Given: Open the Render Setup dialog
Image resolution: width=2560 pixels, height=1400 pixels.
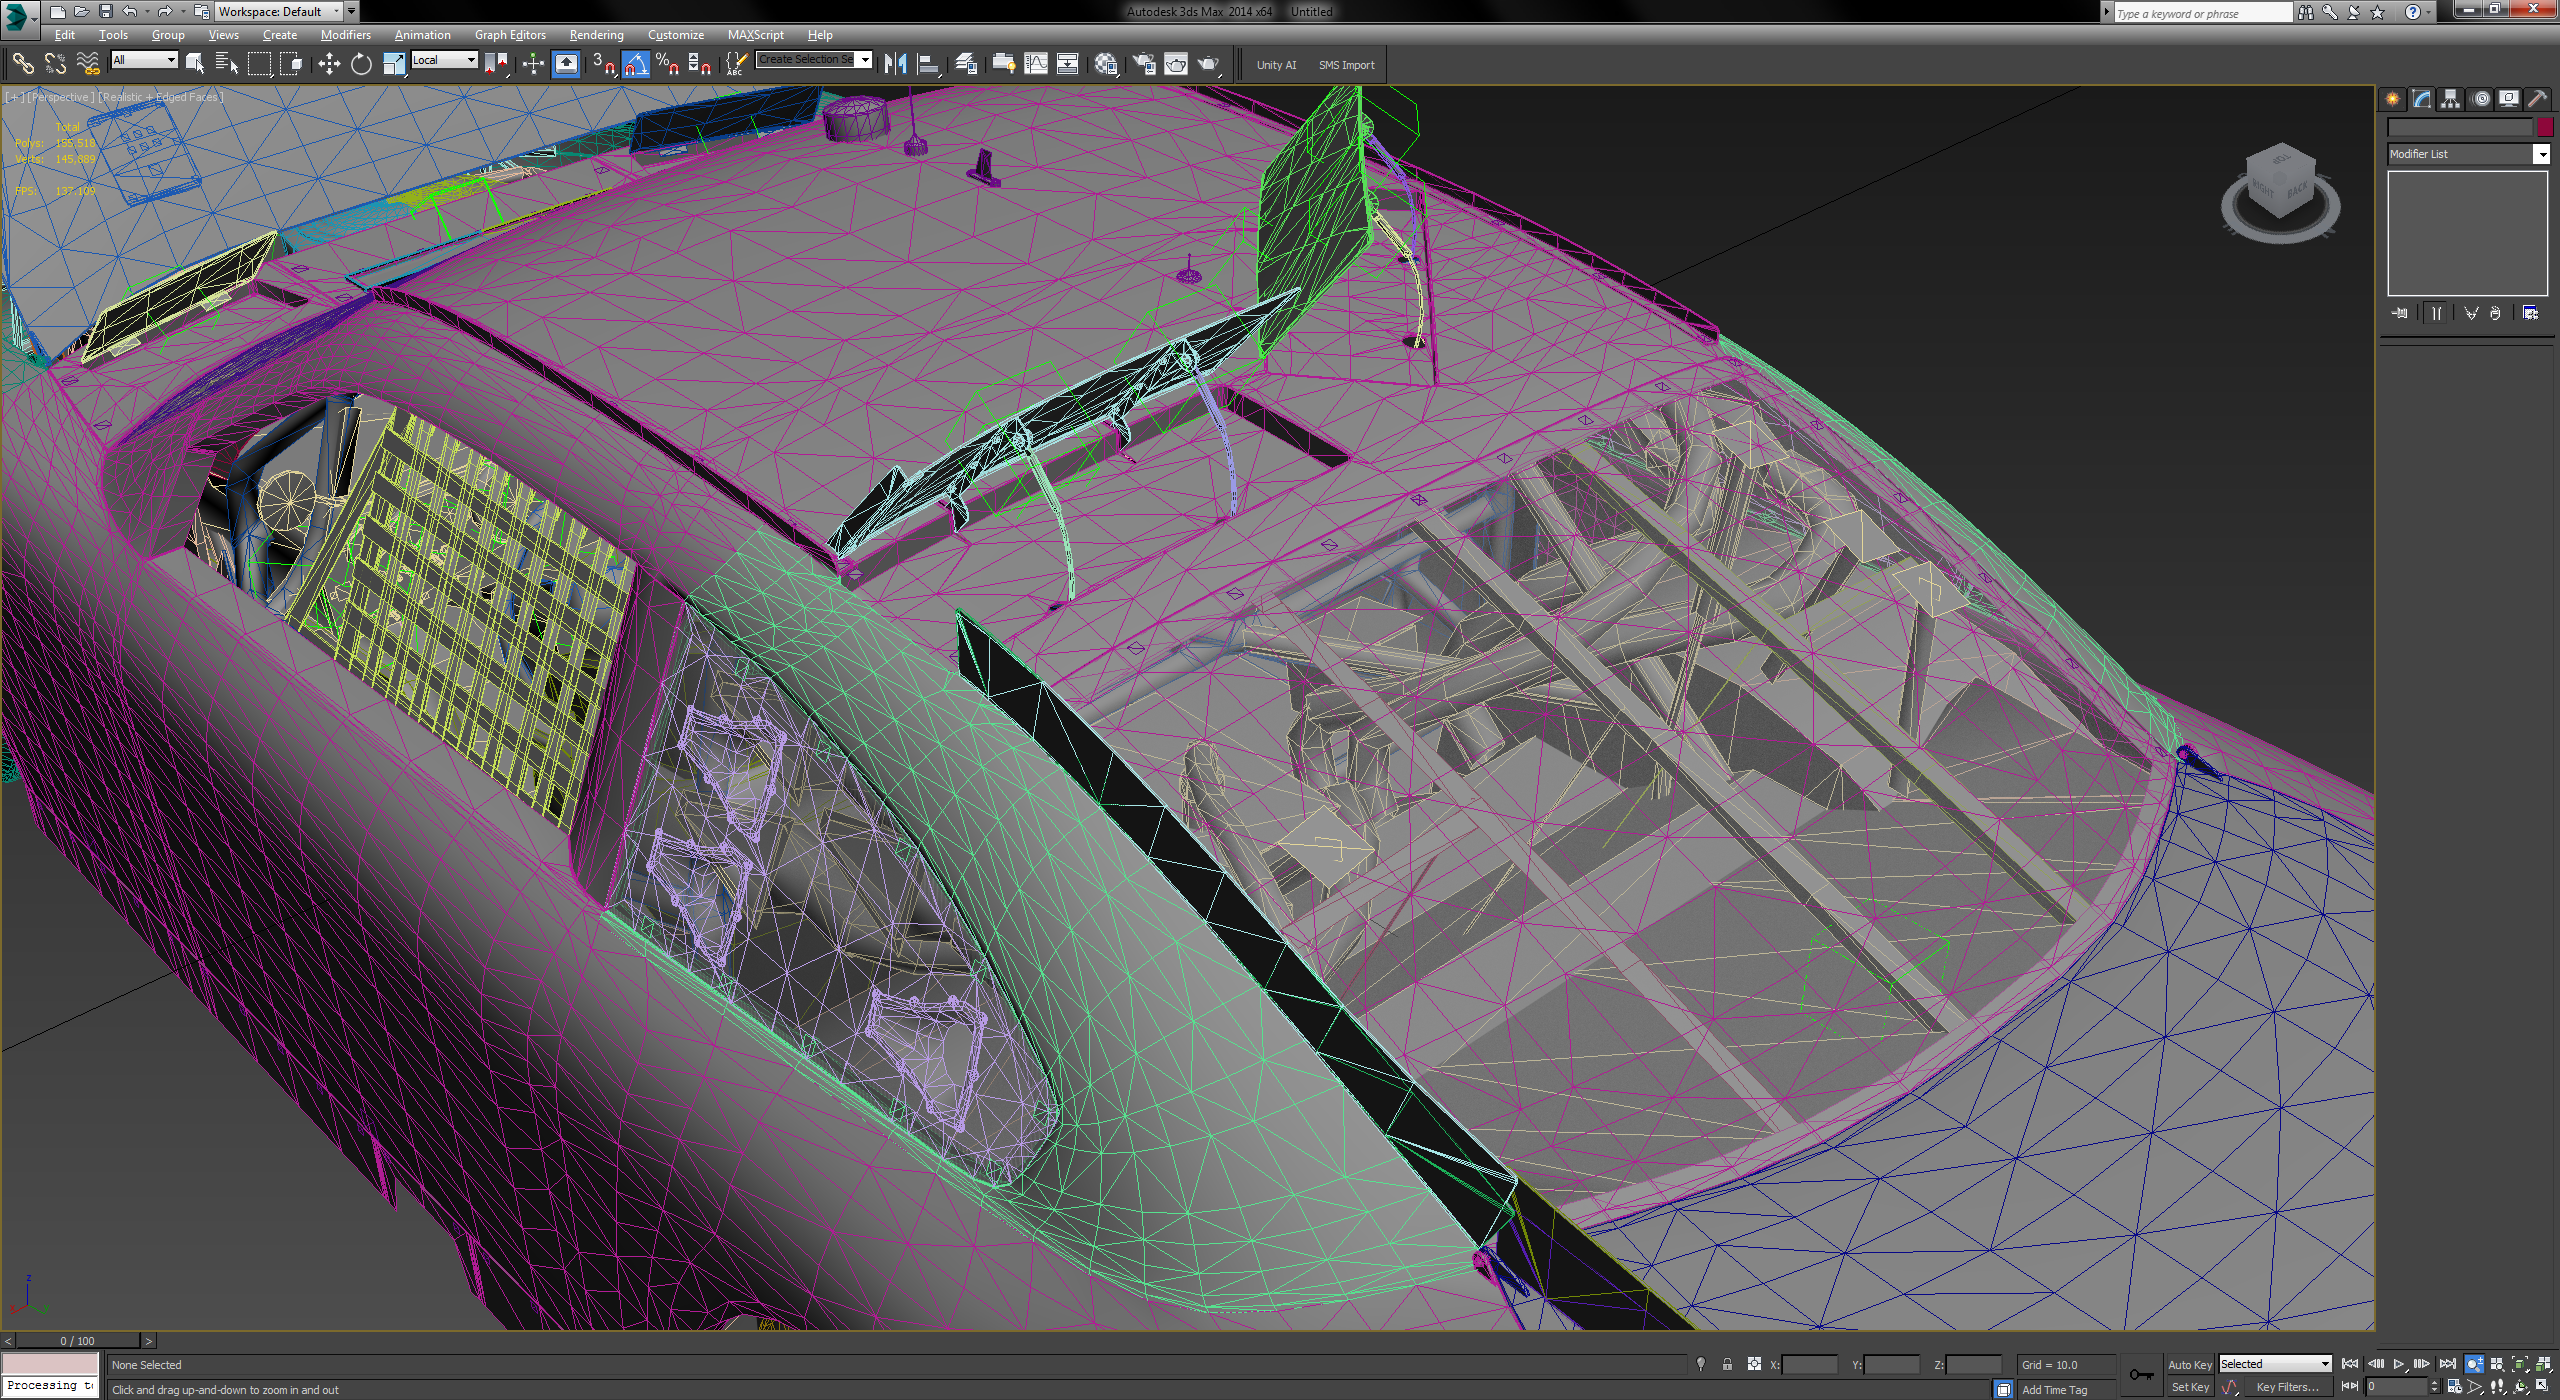Looking at the screenshot, I should pos(1144,63).
